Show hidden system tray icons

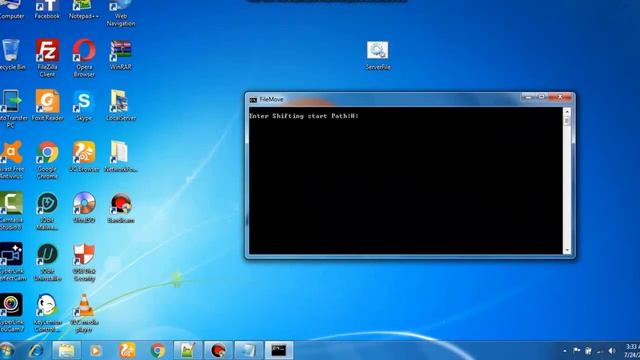pos(565,351)
